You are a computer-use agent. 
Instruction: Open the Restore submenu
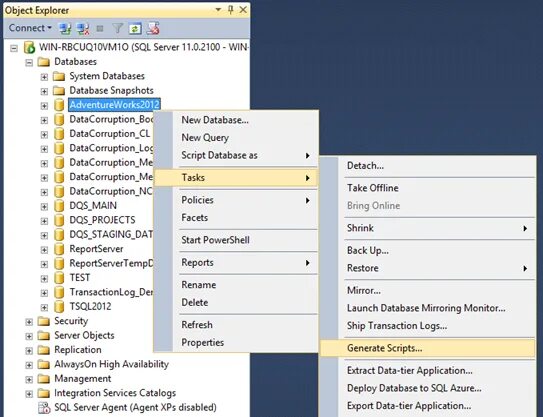coord(427,268)
